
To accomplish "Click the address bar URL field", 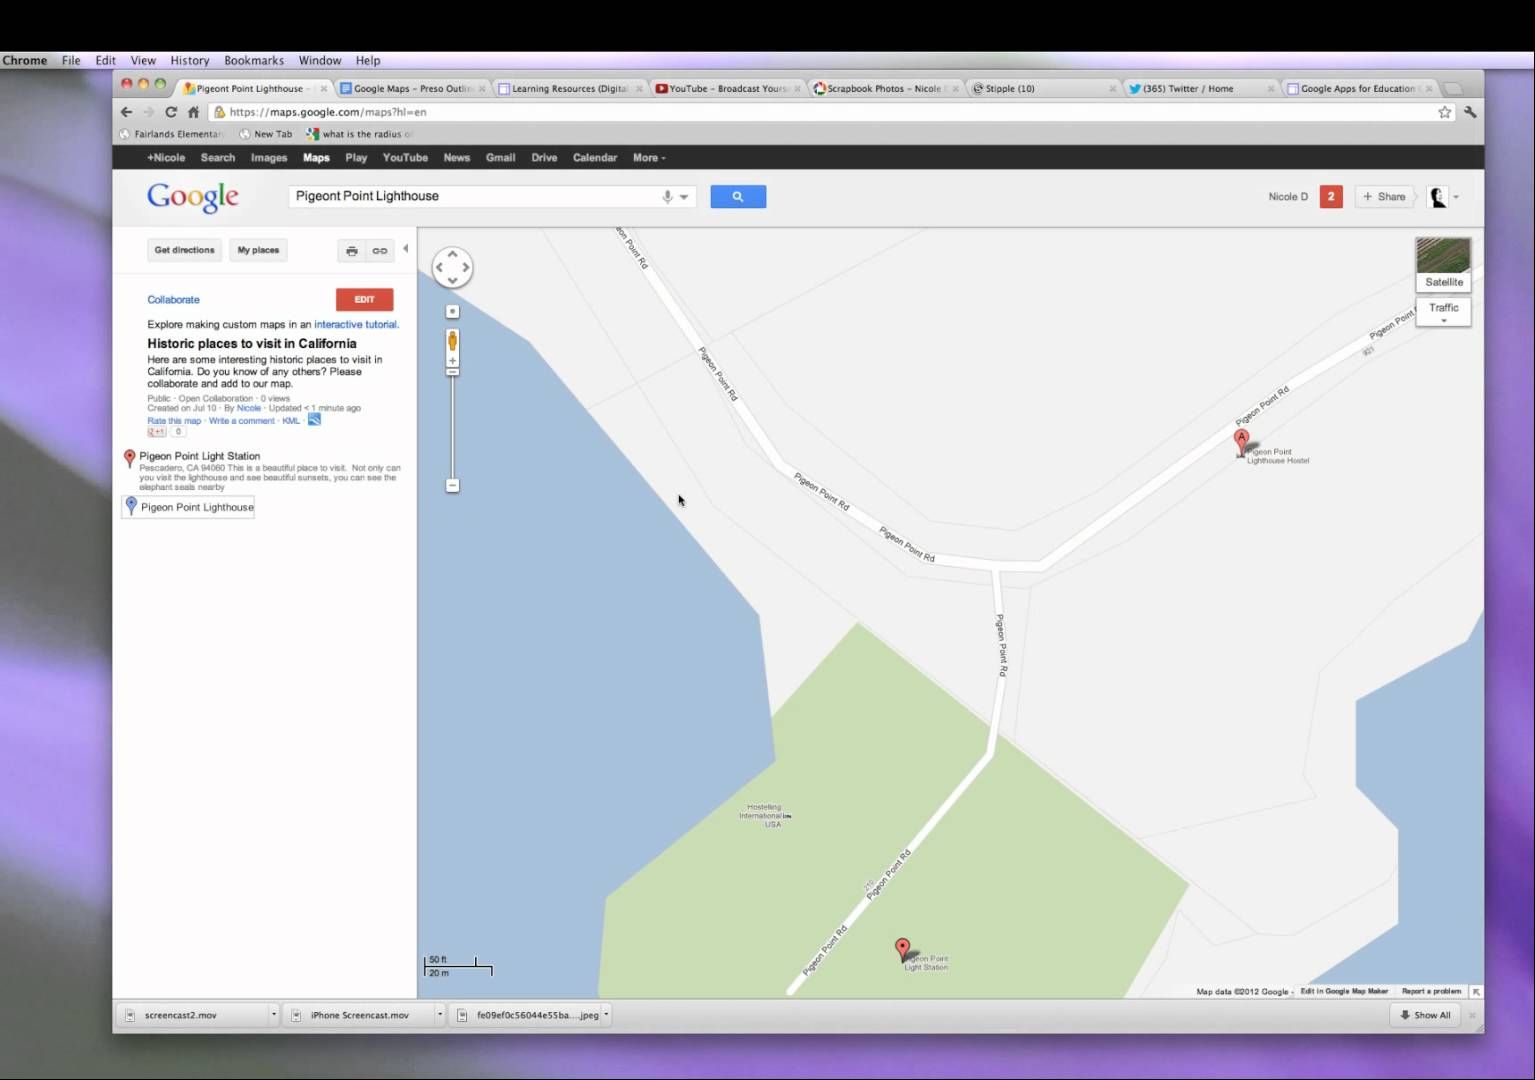I will (x=832, y=112).
